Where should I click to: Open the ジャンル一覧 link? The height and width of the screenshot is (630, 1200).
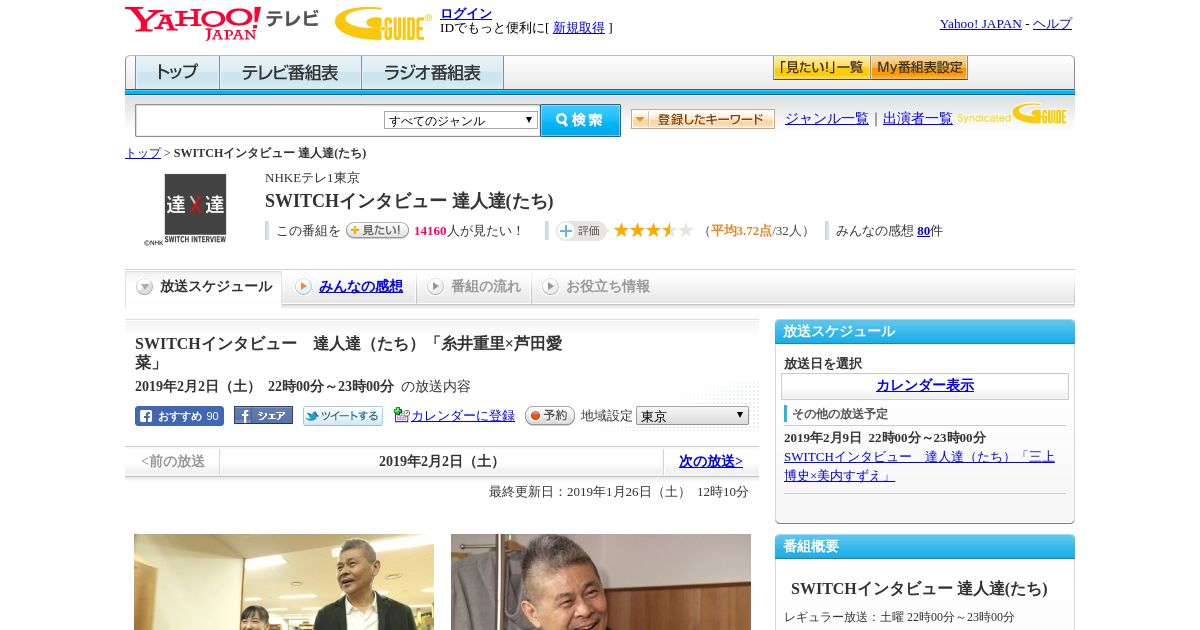827,118
